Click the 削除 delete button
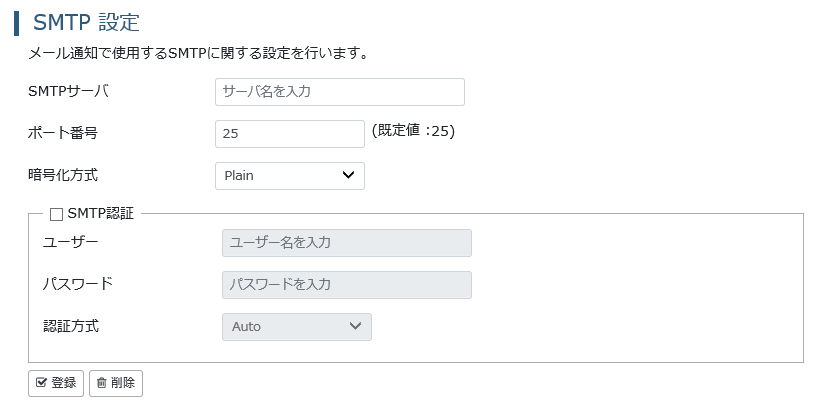Screen dimensions: 823x408 [116, 383]
